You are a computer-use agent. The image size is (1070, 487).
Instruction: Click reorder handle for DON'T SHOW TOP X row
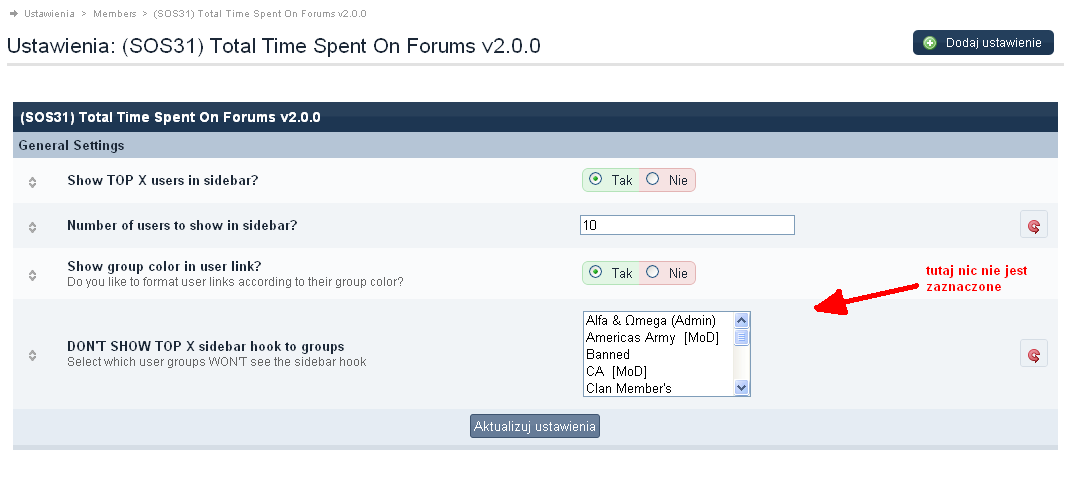pyautogui.click(x=32, y=354)
